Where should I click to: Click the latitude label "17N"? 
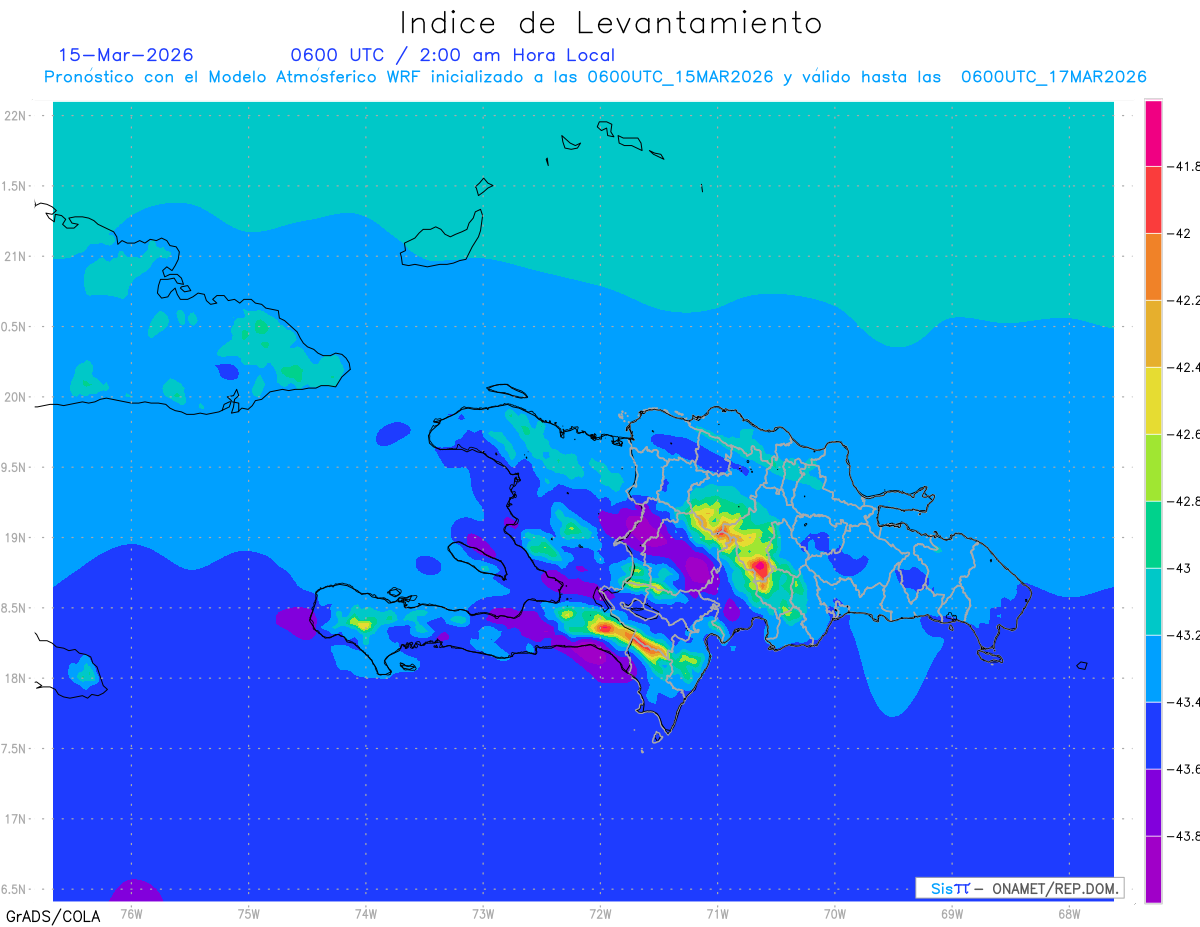(17, 819)
